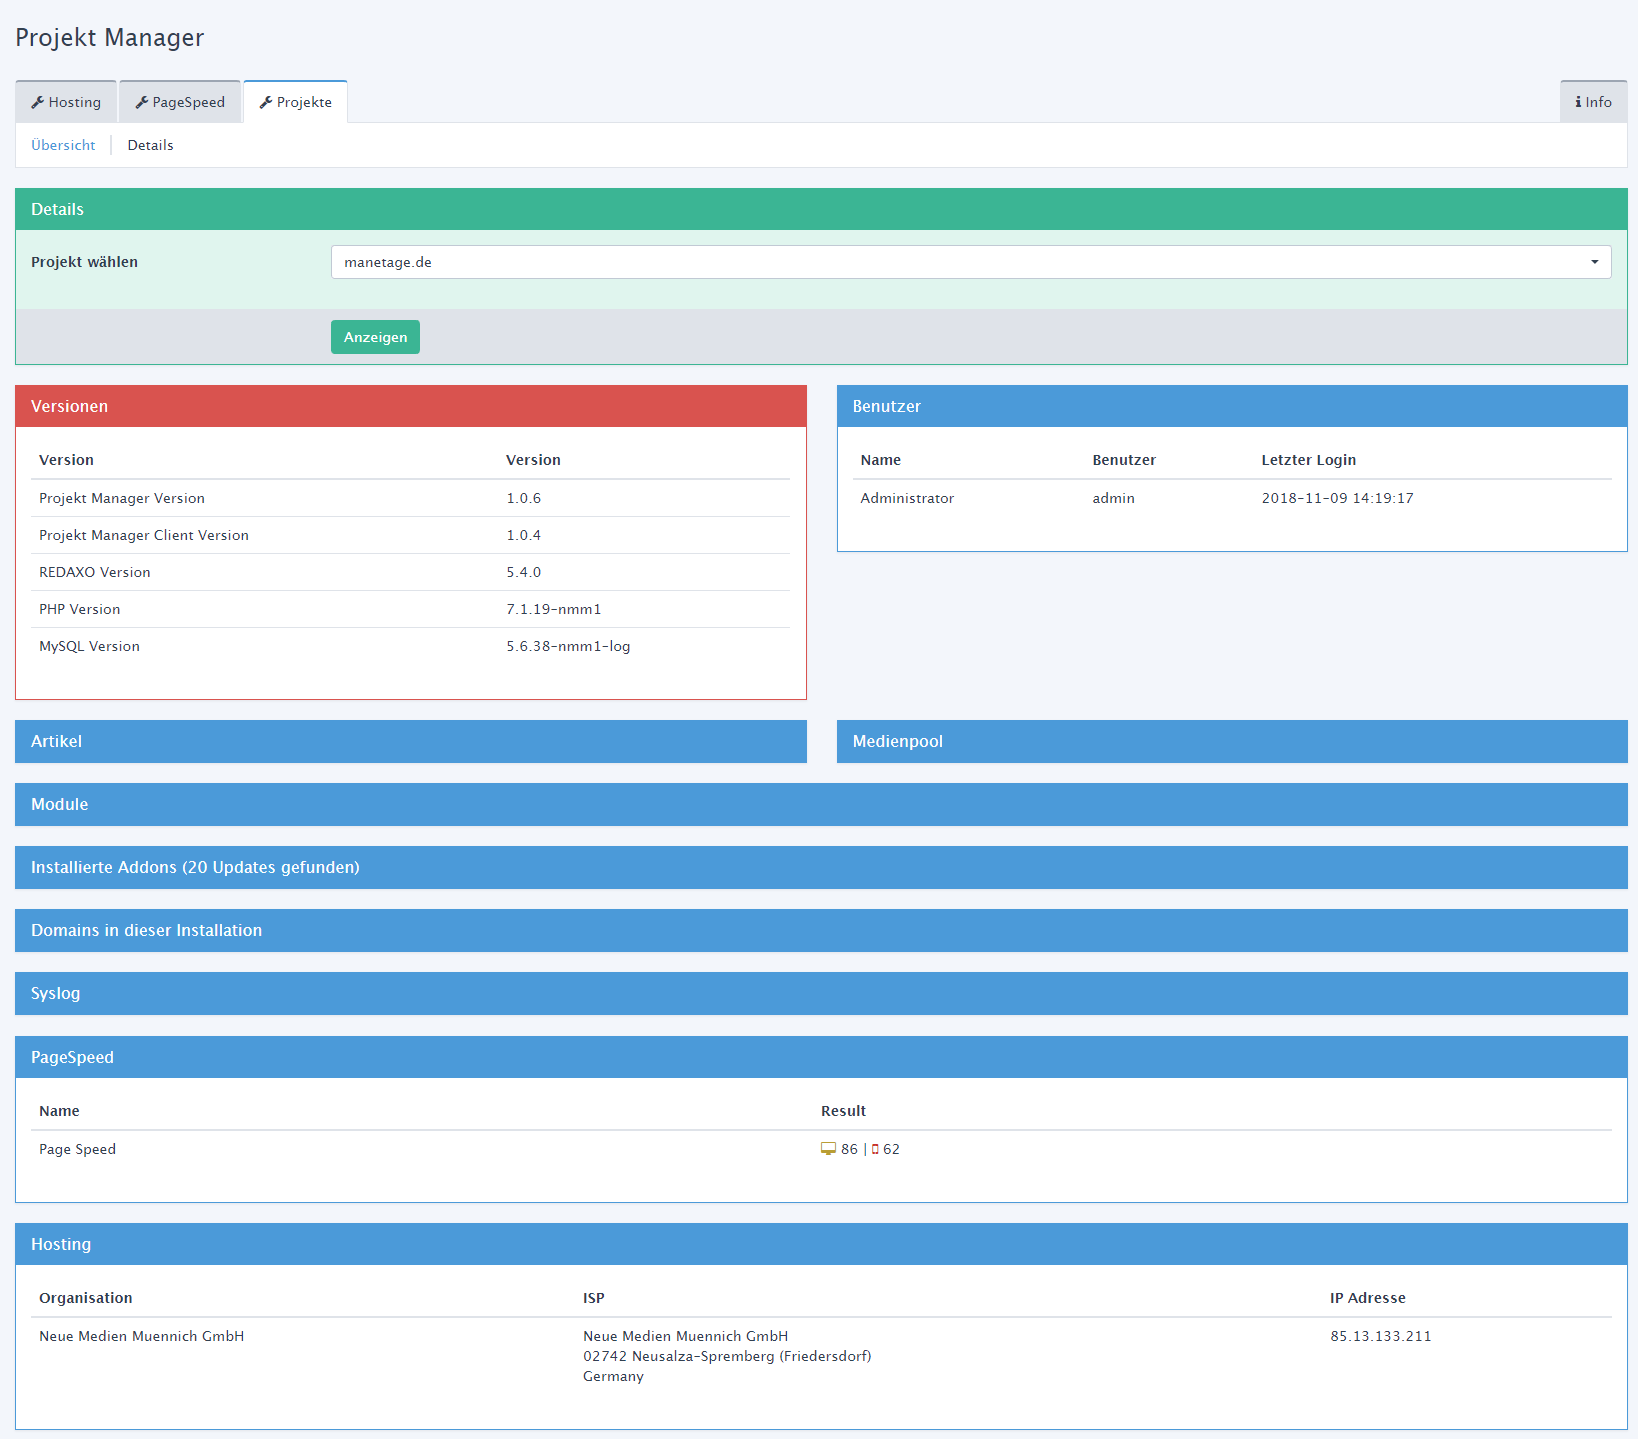Click the desktop monitor PageSpeed icon
Screen dimensions: 1638x1439
(828, 1149)
